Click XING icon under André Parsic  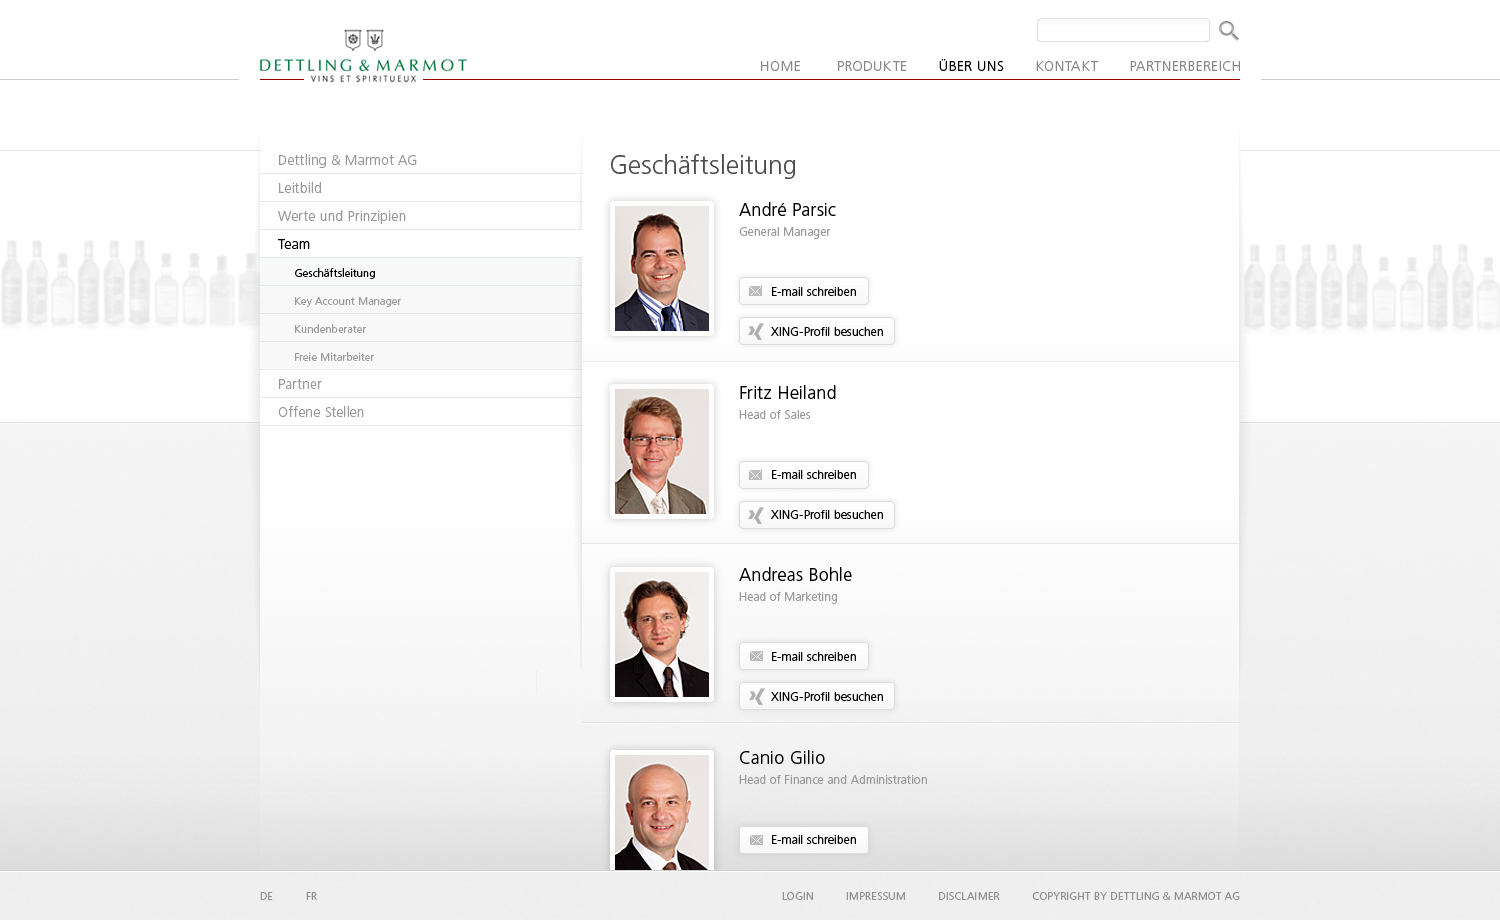756,332
